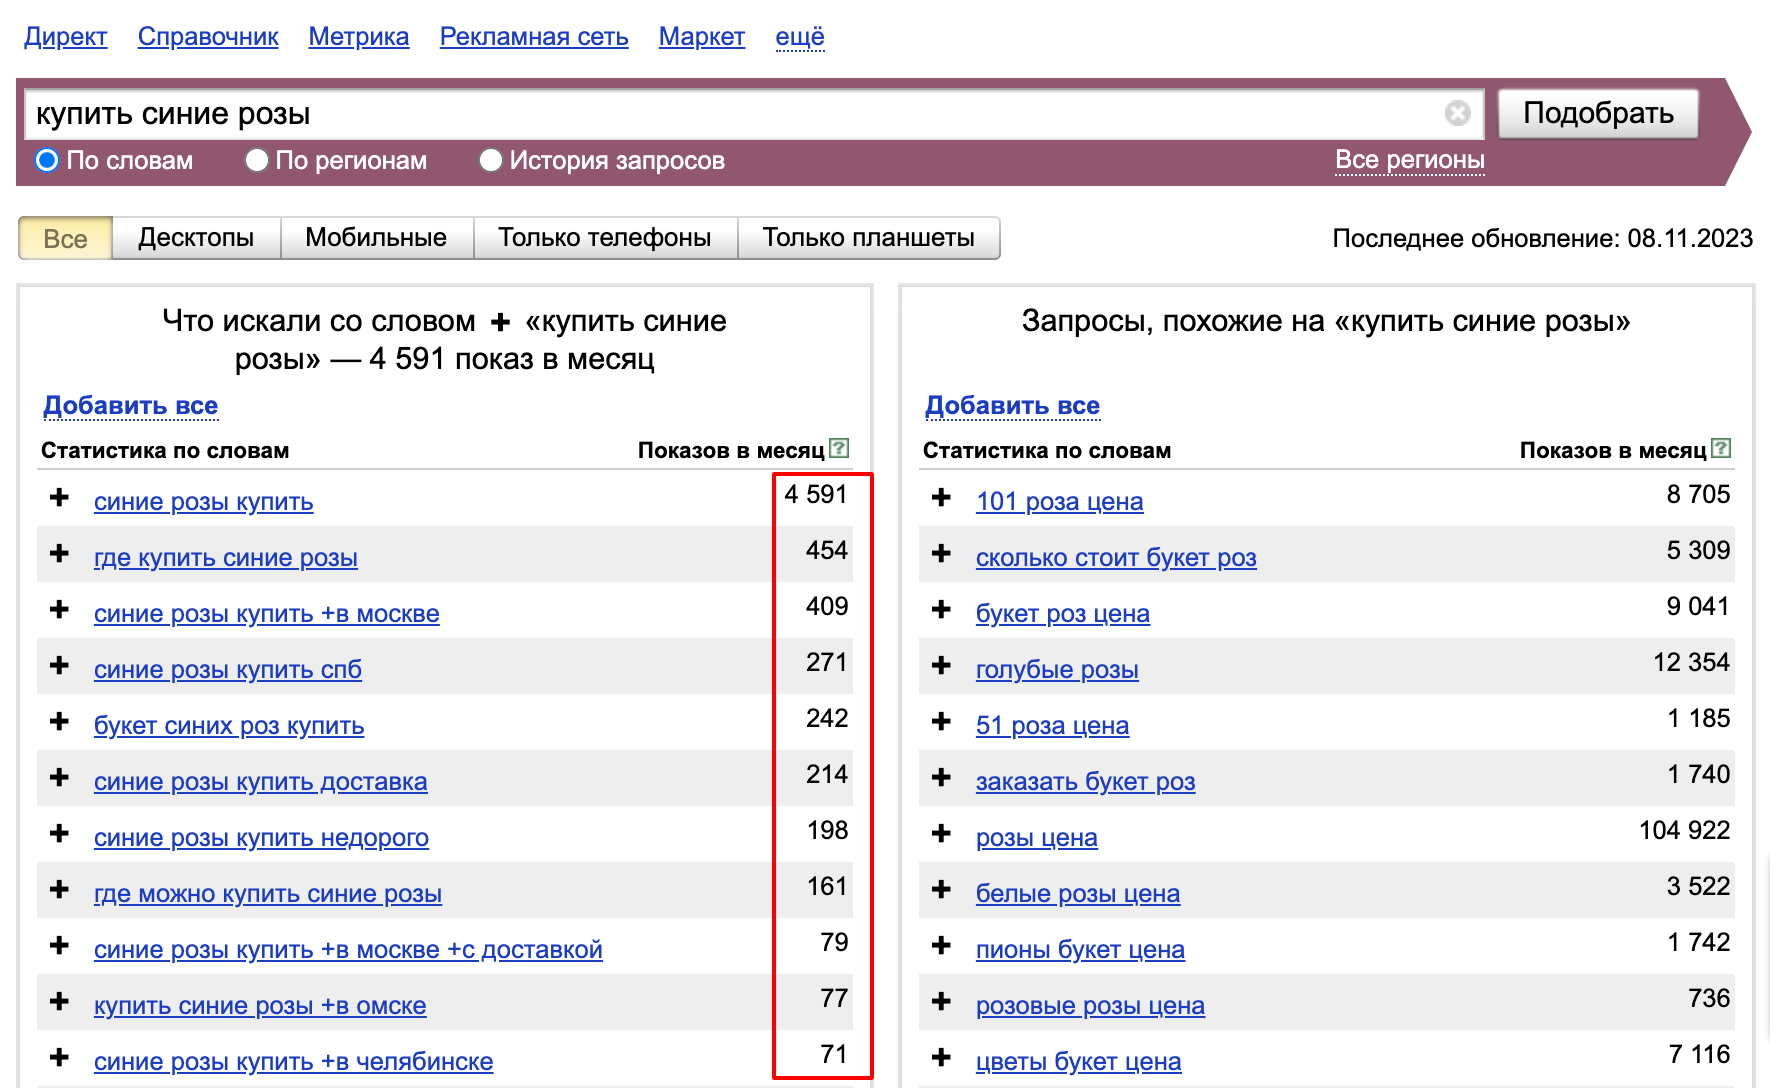The width and height of the screenshot is (1770, 1088).
Task: Switch to the 'Только планшеты' tab
Action: coord(868,238)
